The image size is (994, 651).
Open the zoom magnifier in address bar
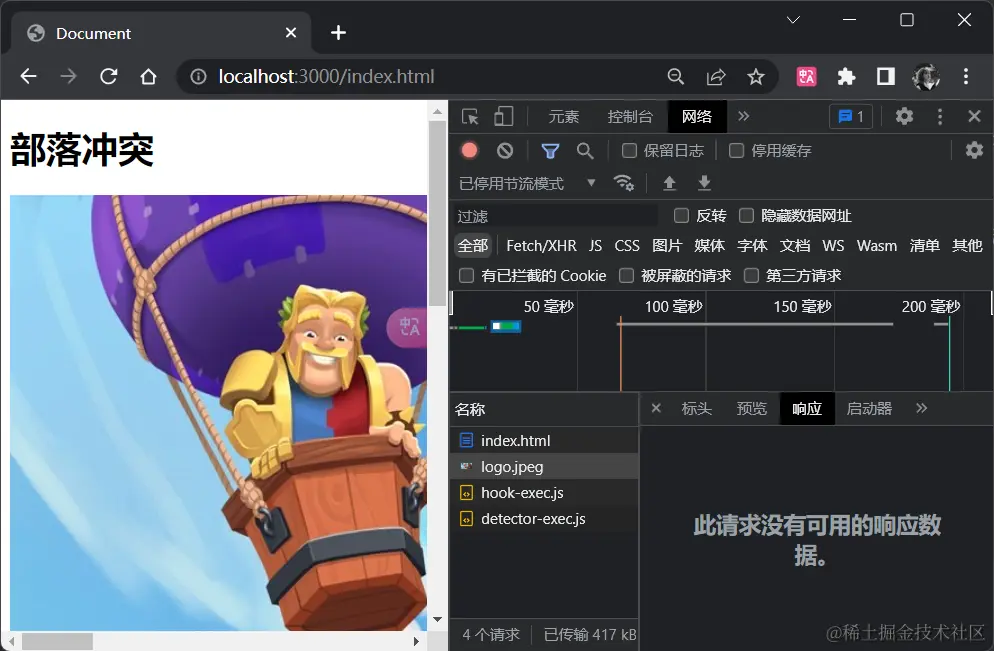coord(676,77)
